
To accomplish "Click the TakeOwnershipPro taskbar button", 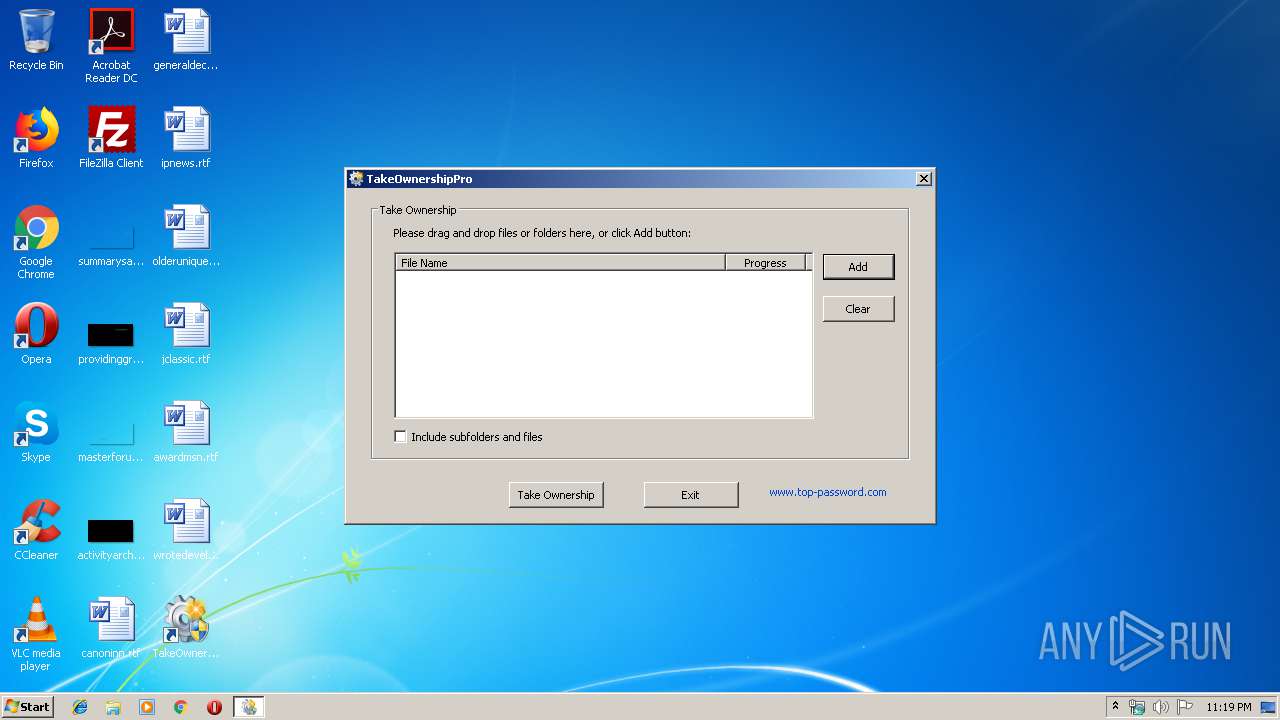I will [248, 707].
